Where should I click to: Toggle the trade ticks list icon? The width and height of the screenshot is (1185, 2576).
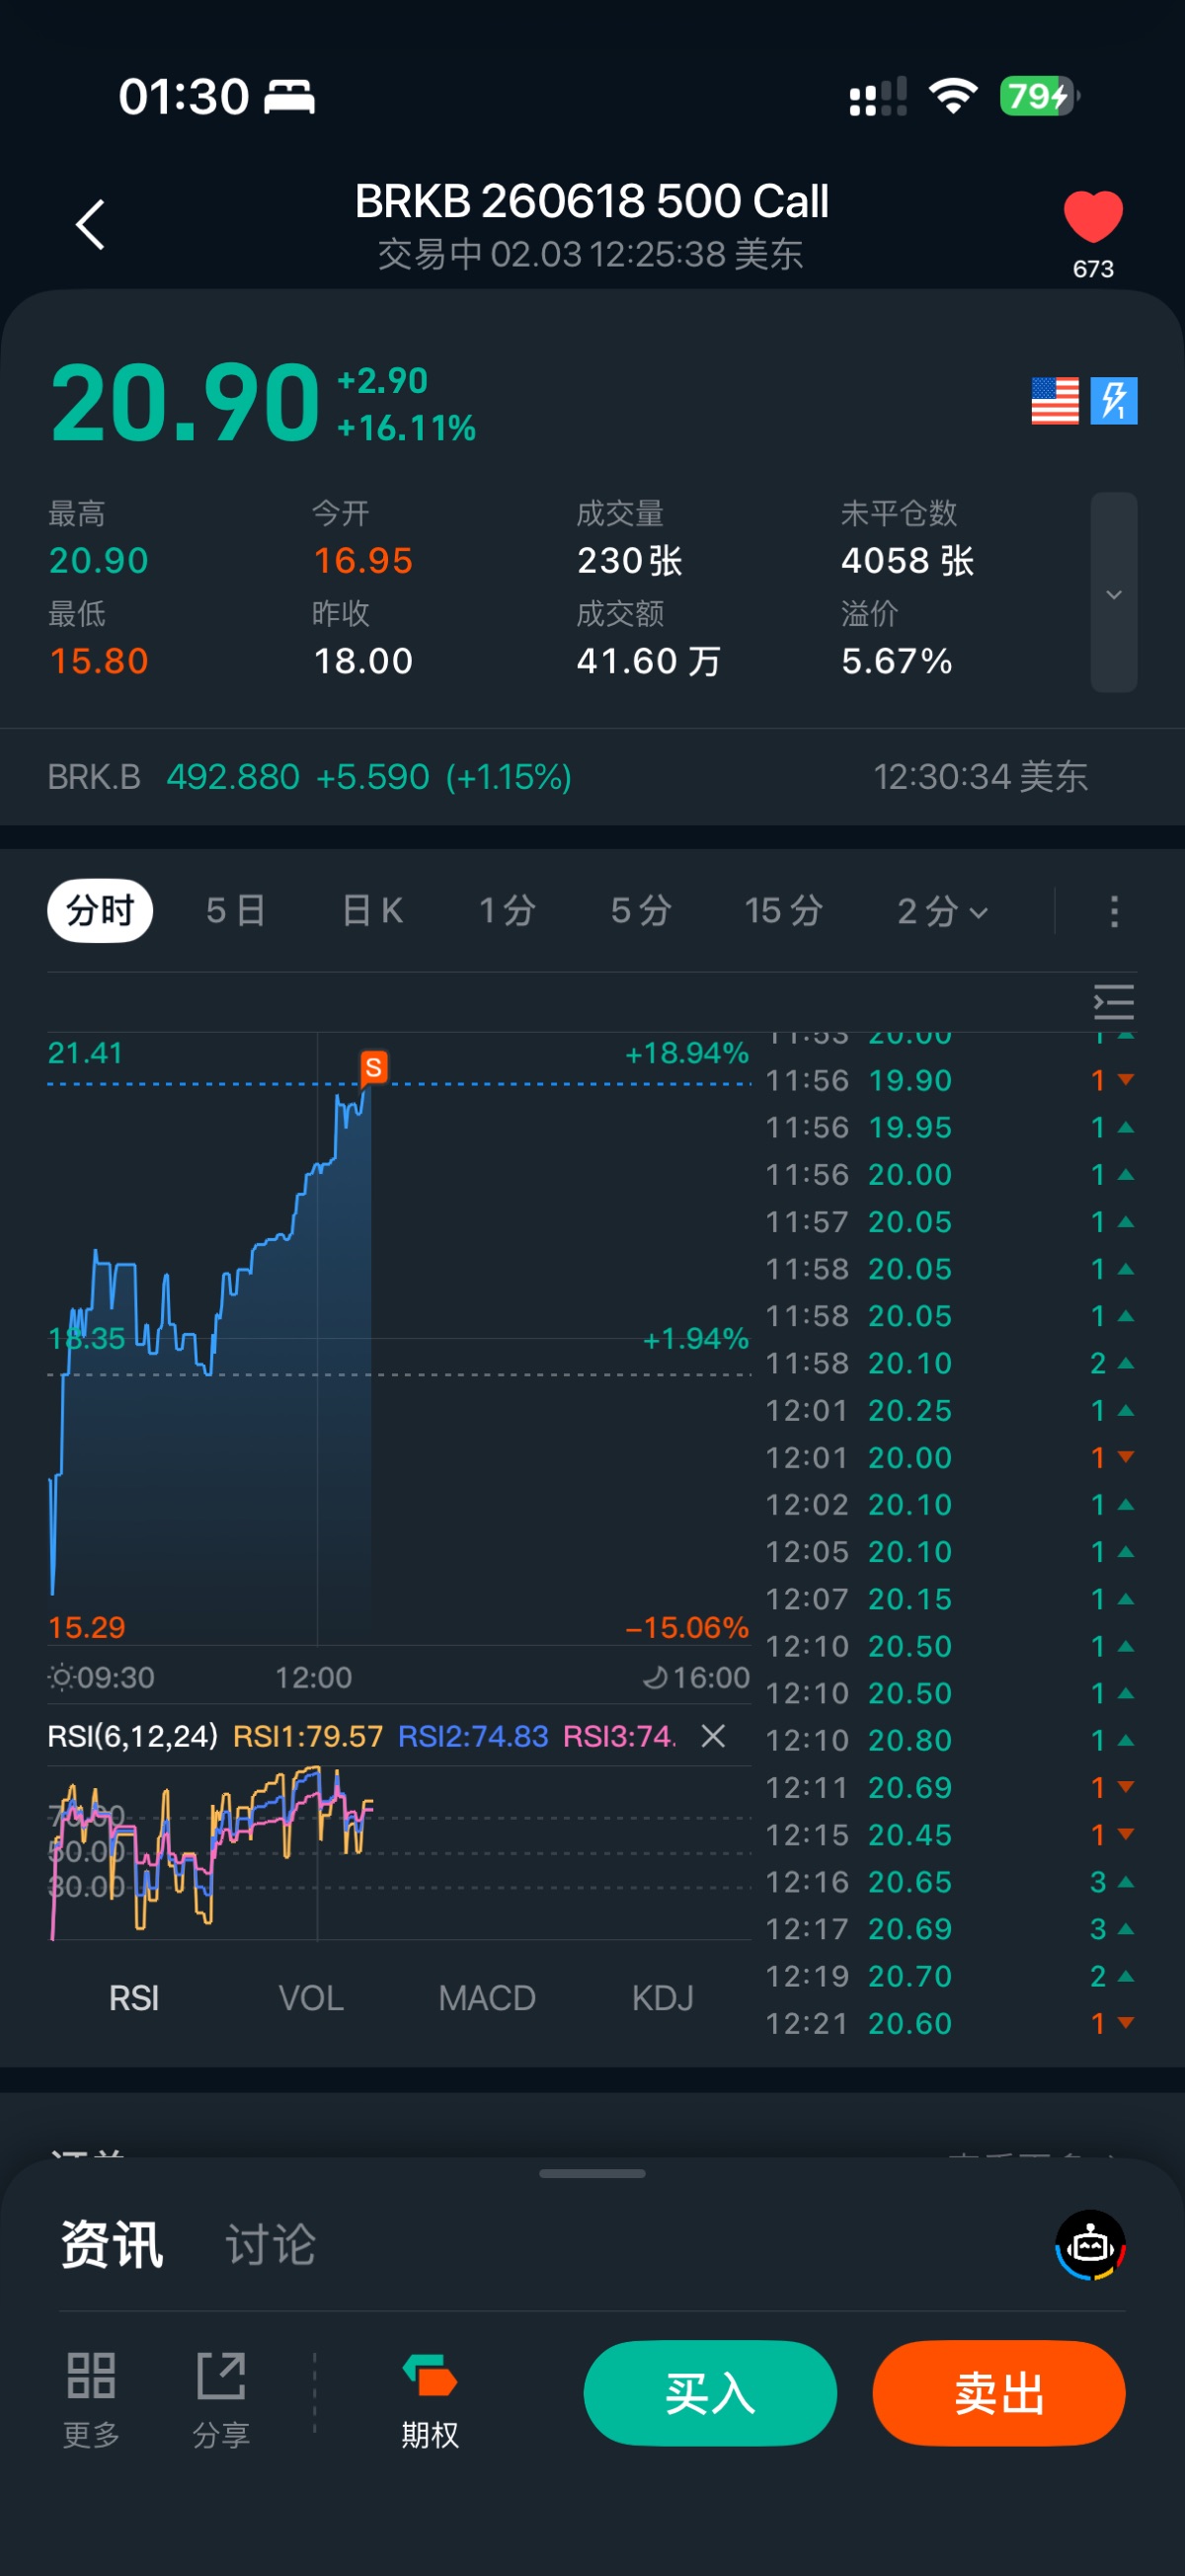1113,1001
